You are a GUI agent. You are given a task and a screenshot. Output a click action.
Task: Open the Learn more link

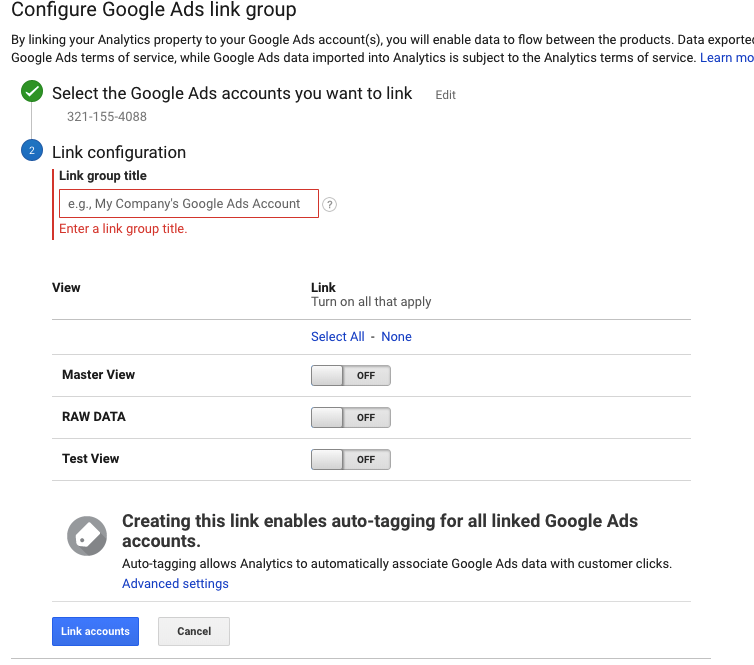(727, 58)
